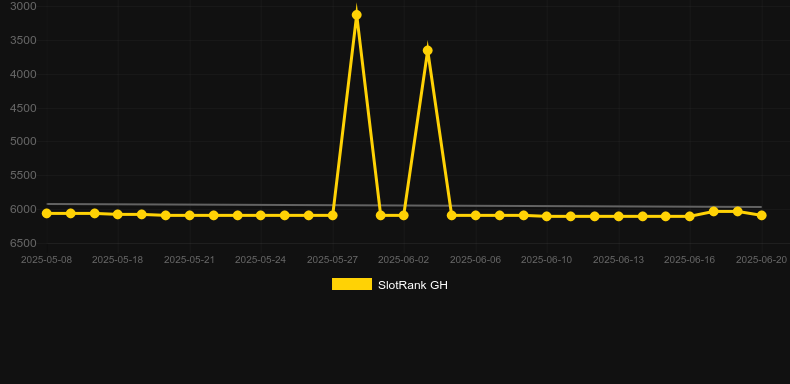The width and height of the screenshot is (790, 384).
Task: Click the last data point at 2025-06-20
Action: coord(762,215)
